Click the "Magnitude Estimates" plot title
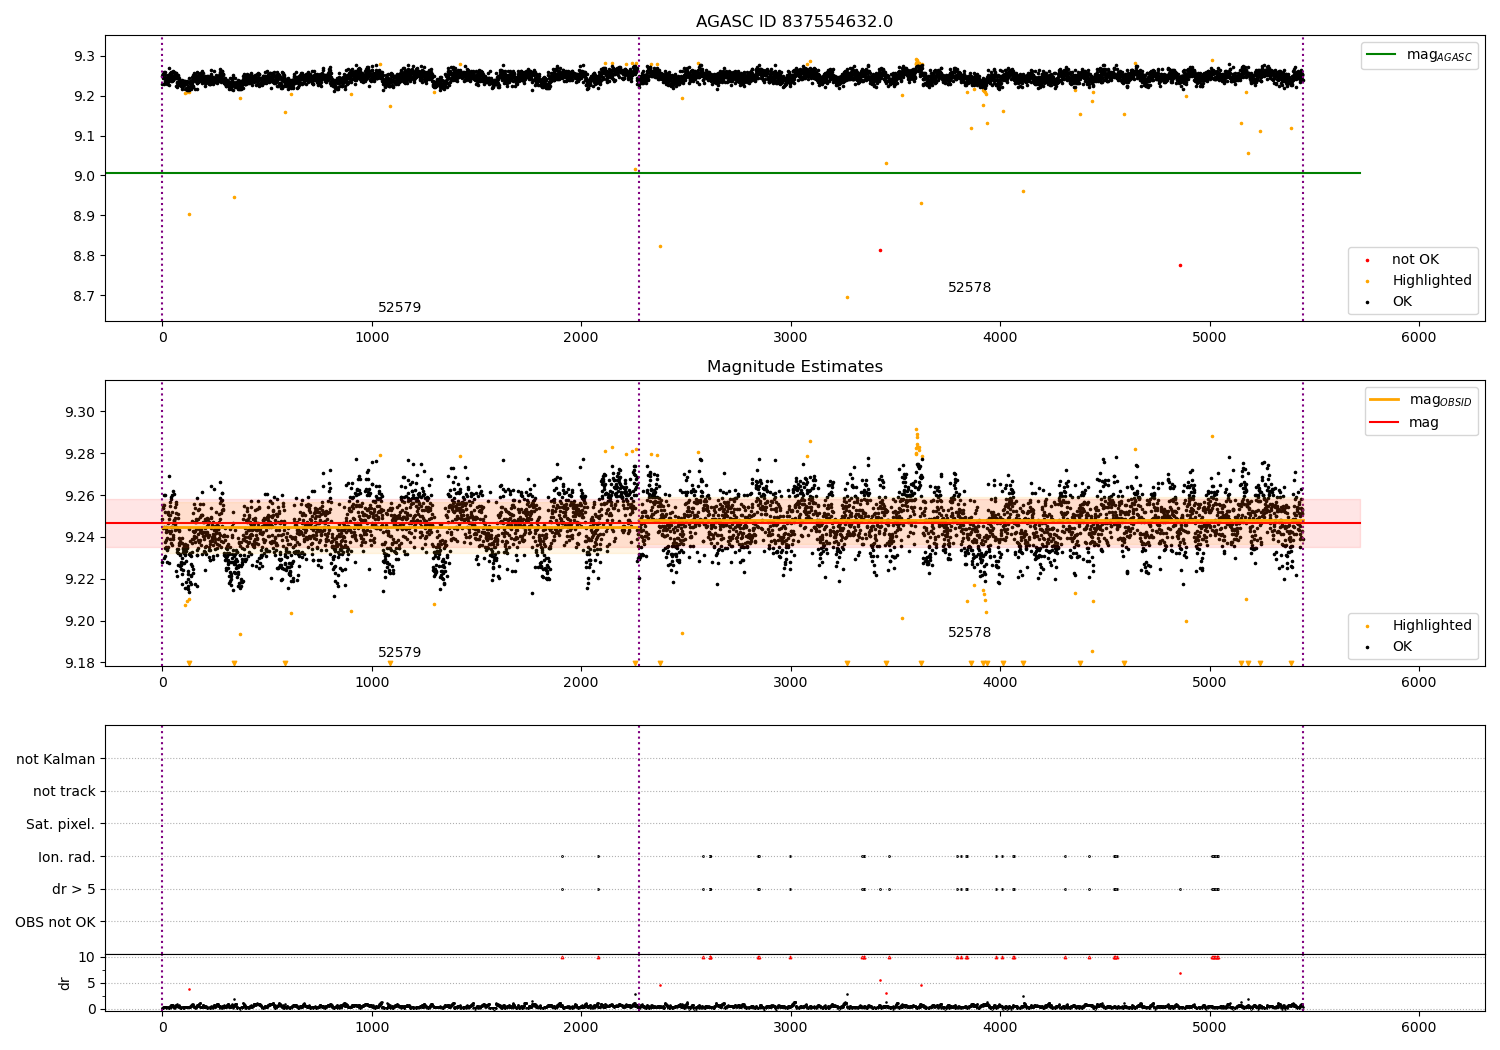This screenshot has height=1050, width=1500. [x=794, y=367]
